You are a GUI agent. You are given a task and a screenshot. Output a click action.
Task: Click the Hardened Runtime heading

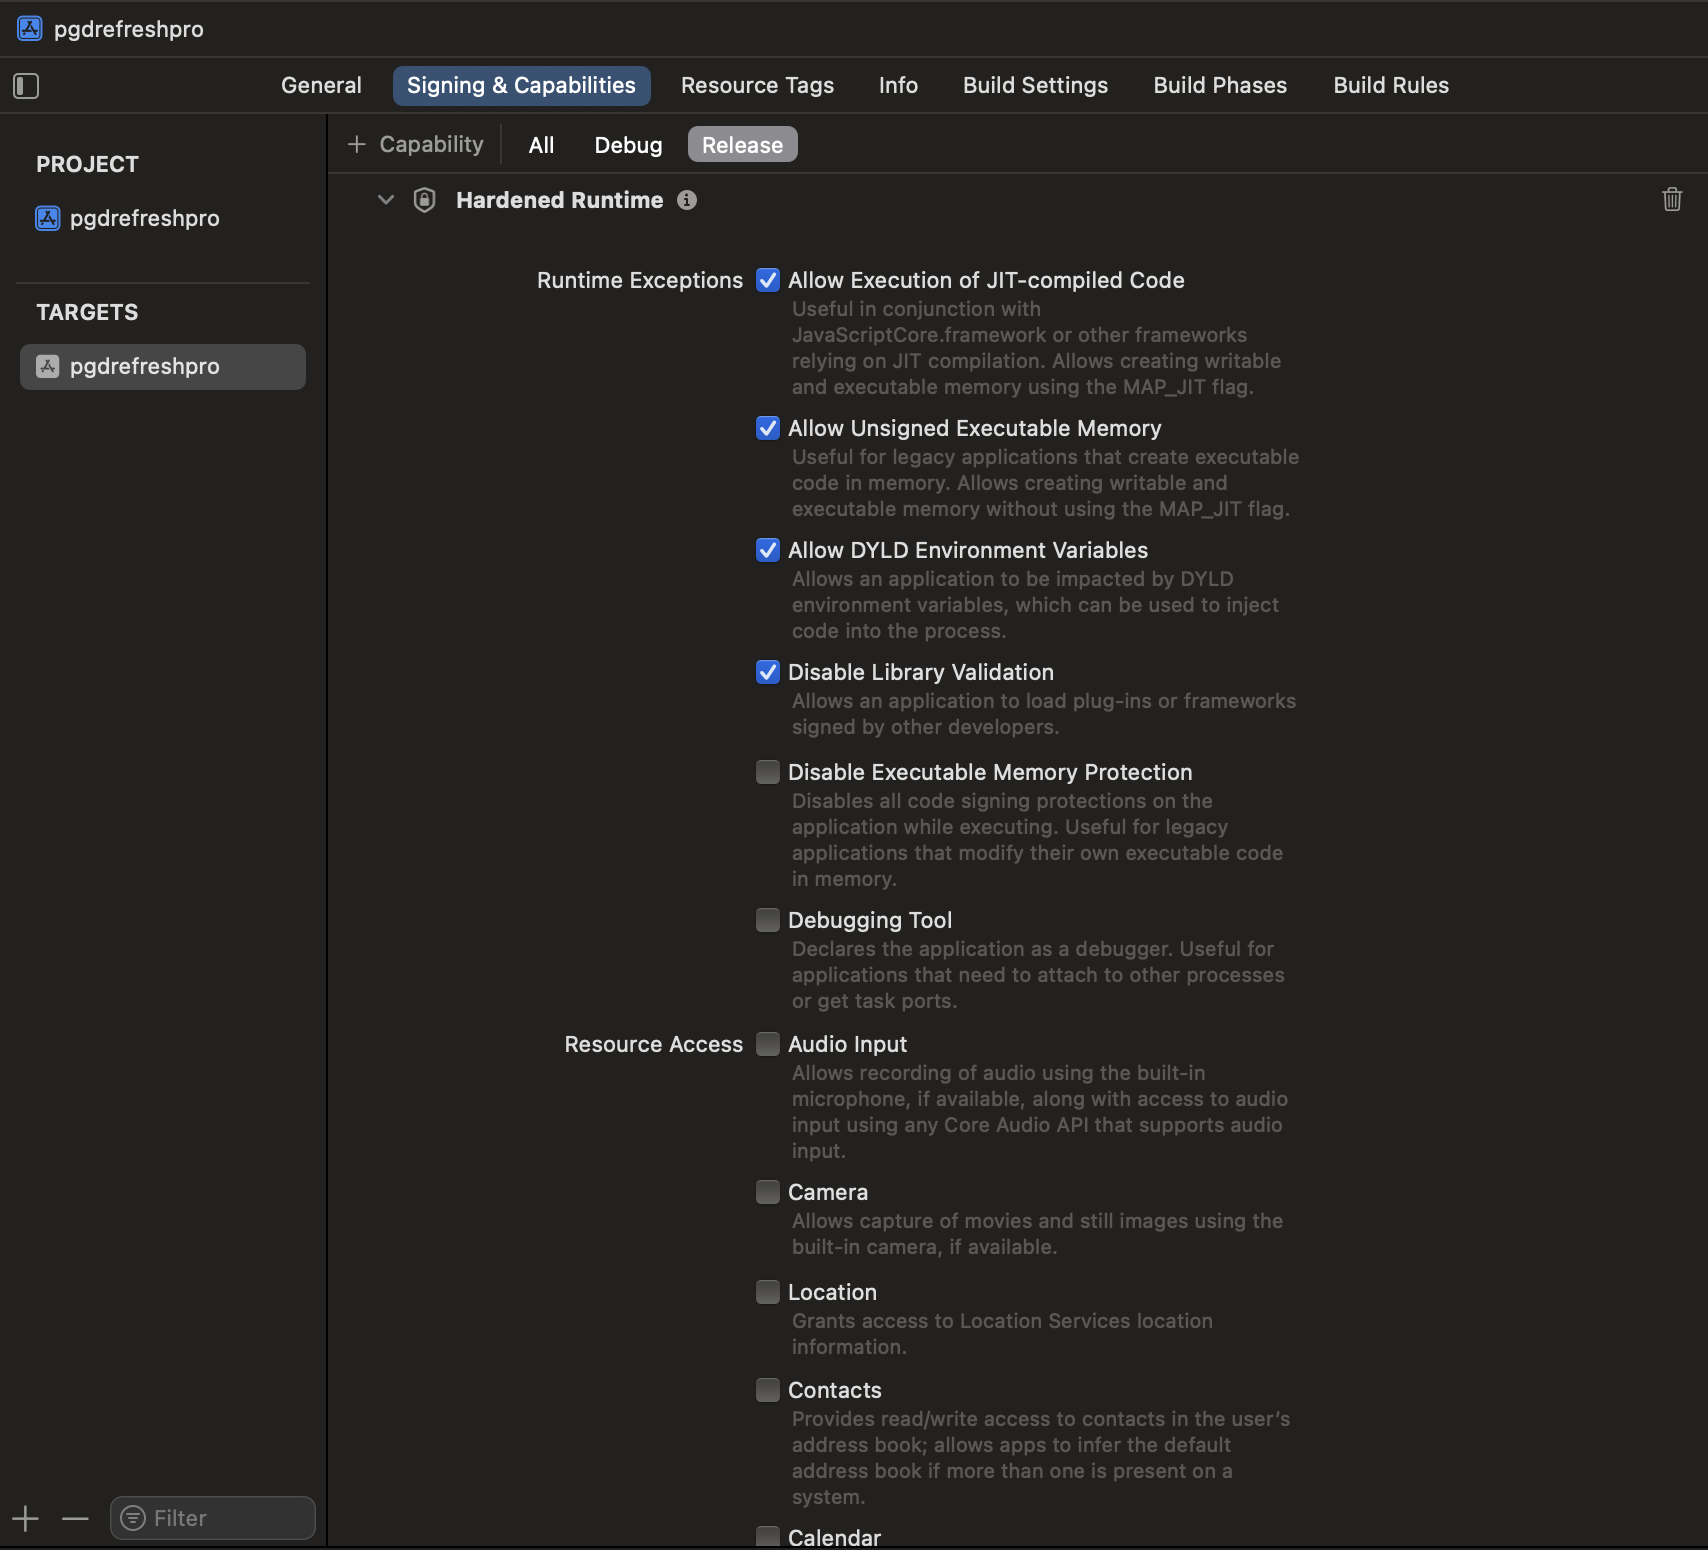click(x=559, y=200)
